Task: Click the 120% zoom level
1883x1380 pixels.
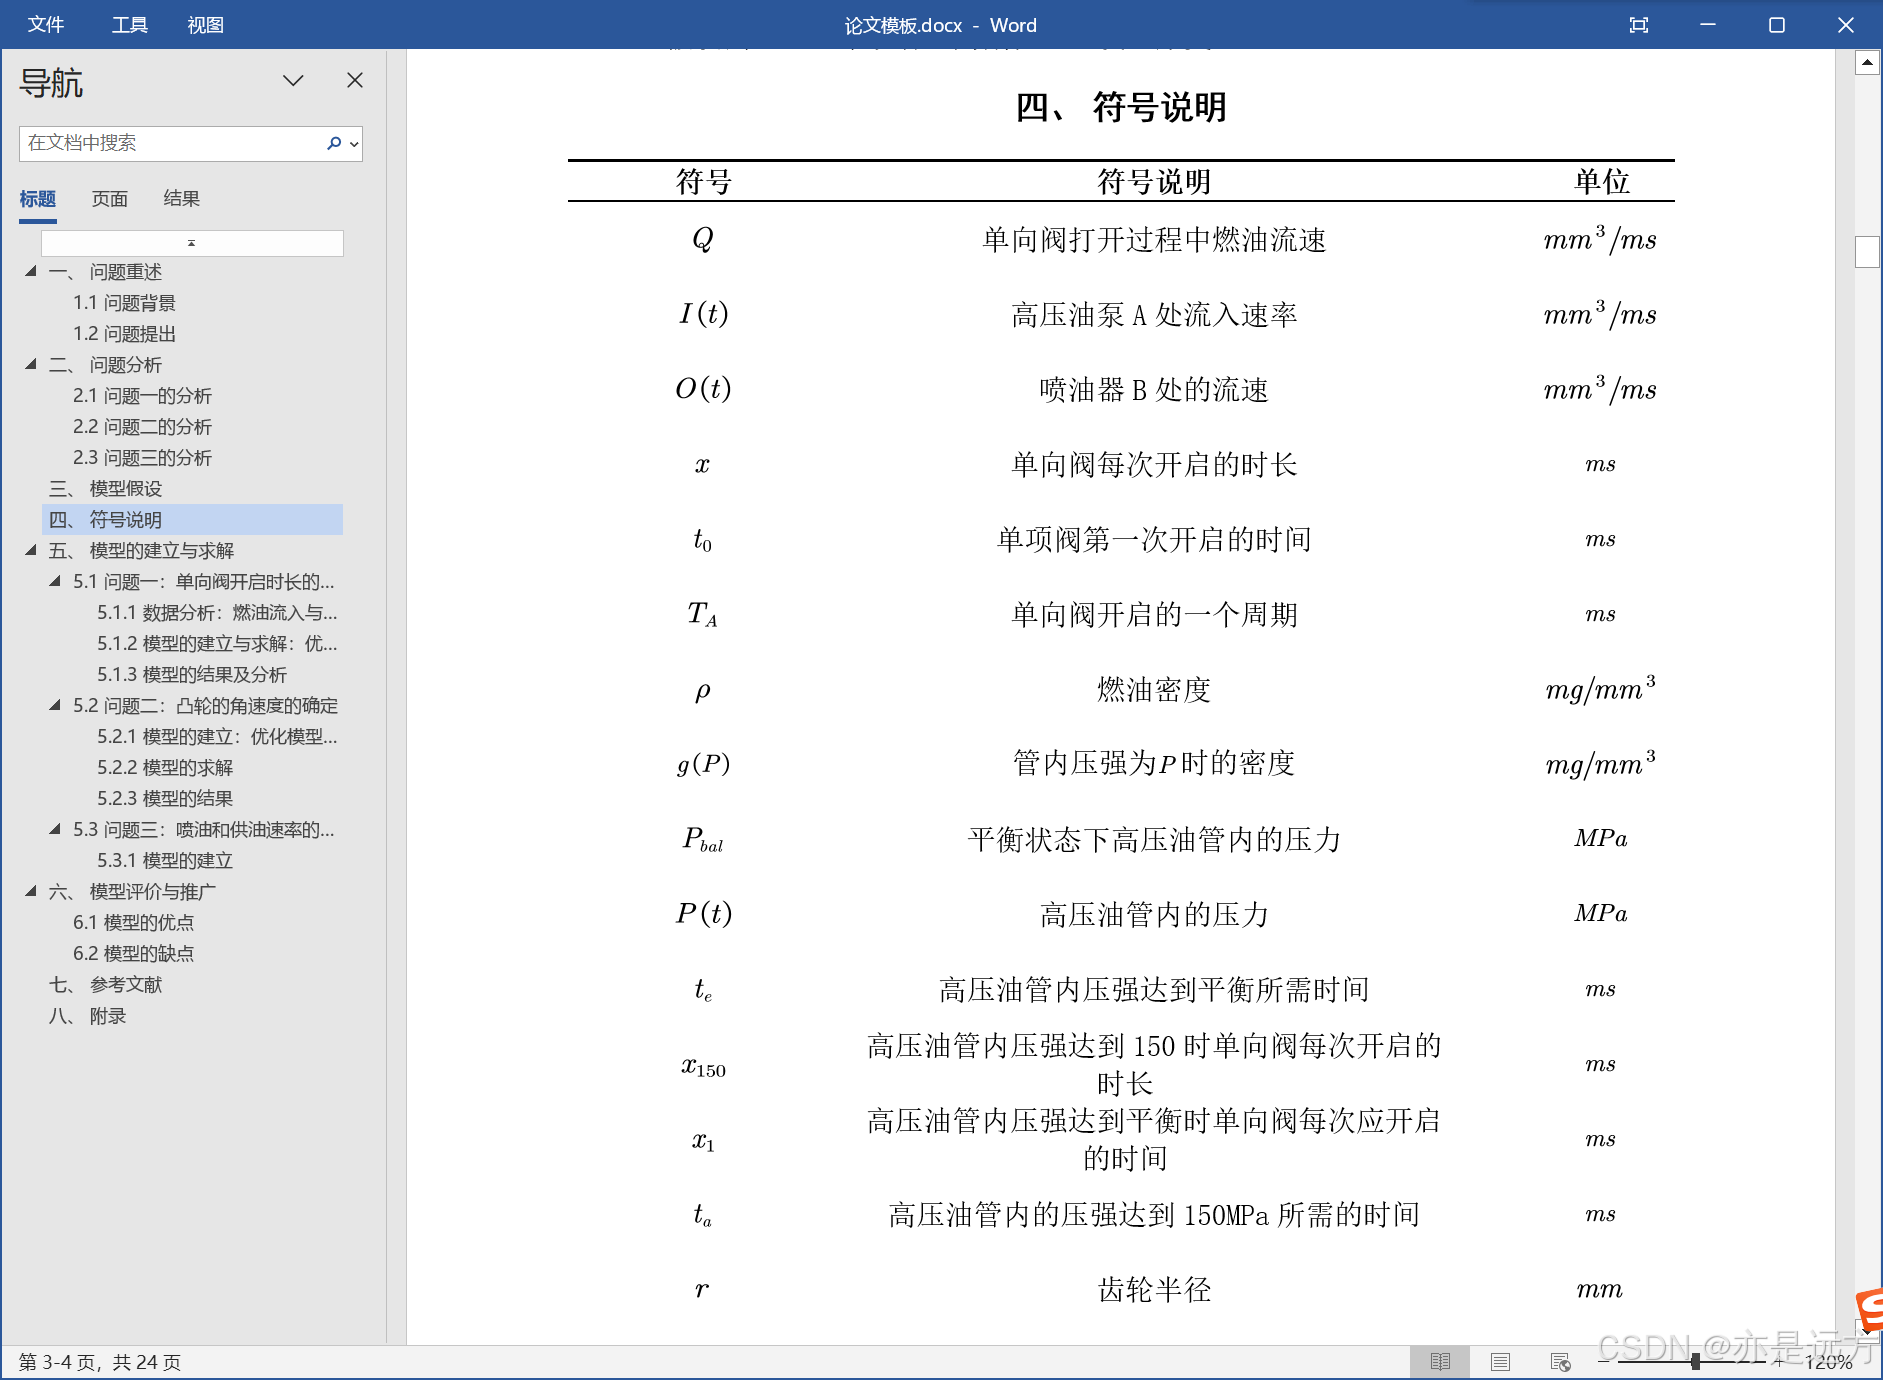Action: 1829,1362
